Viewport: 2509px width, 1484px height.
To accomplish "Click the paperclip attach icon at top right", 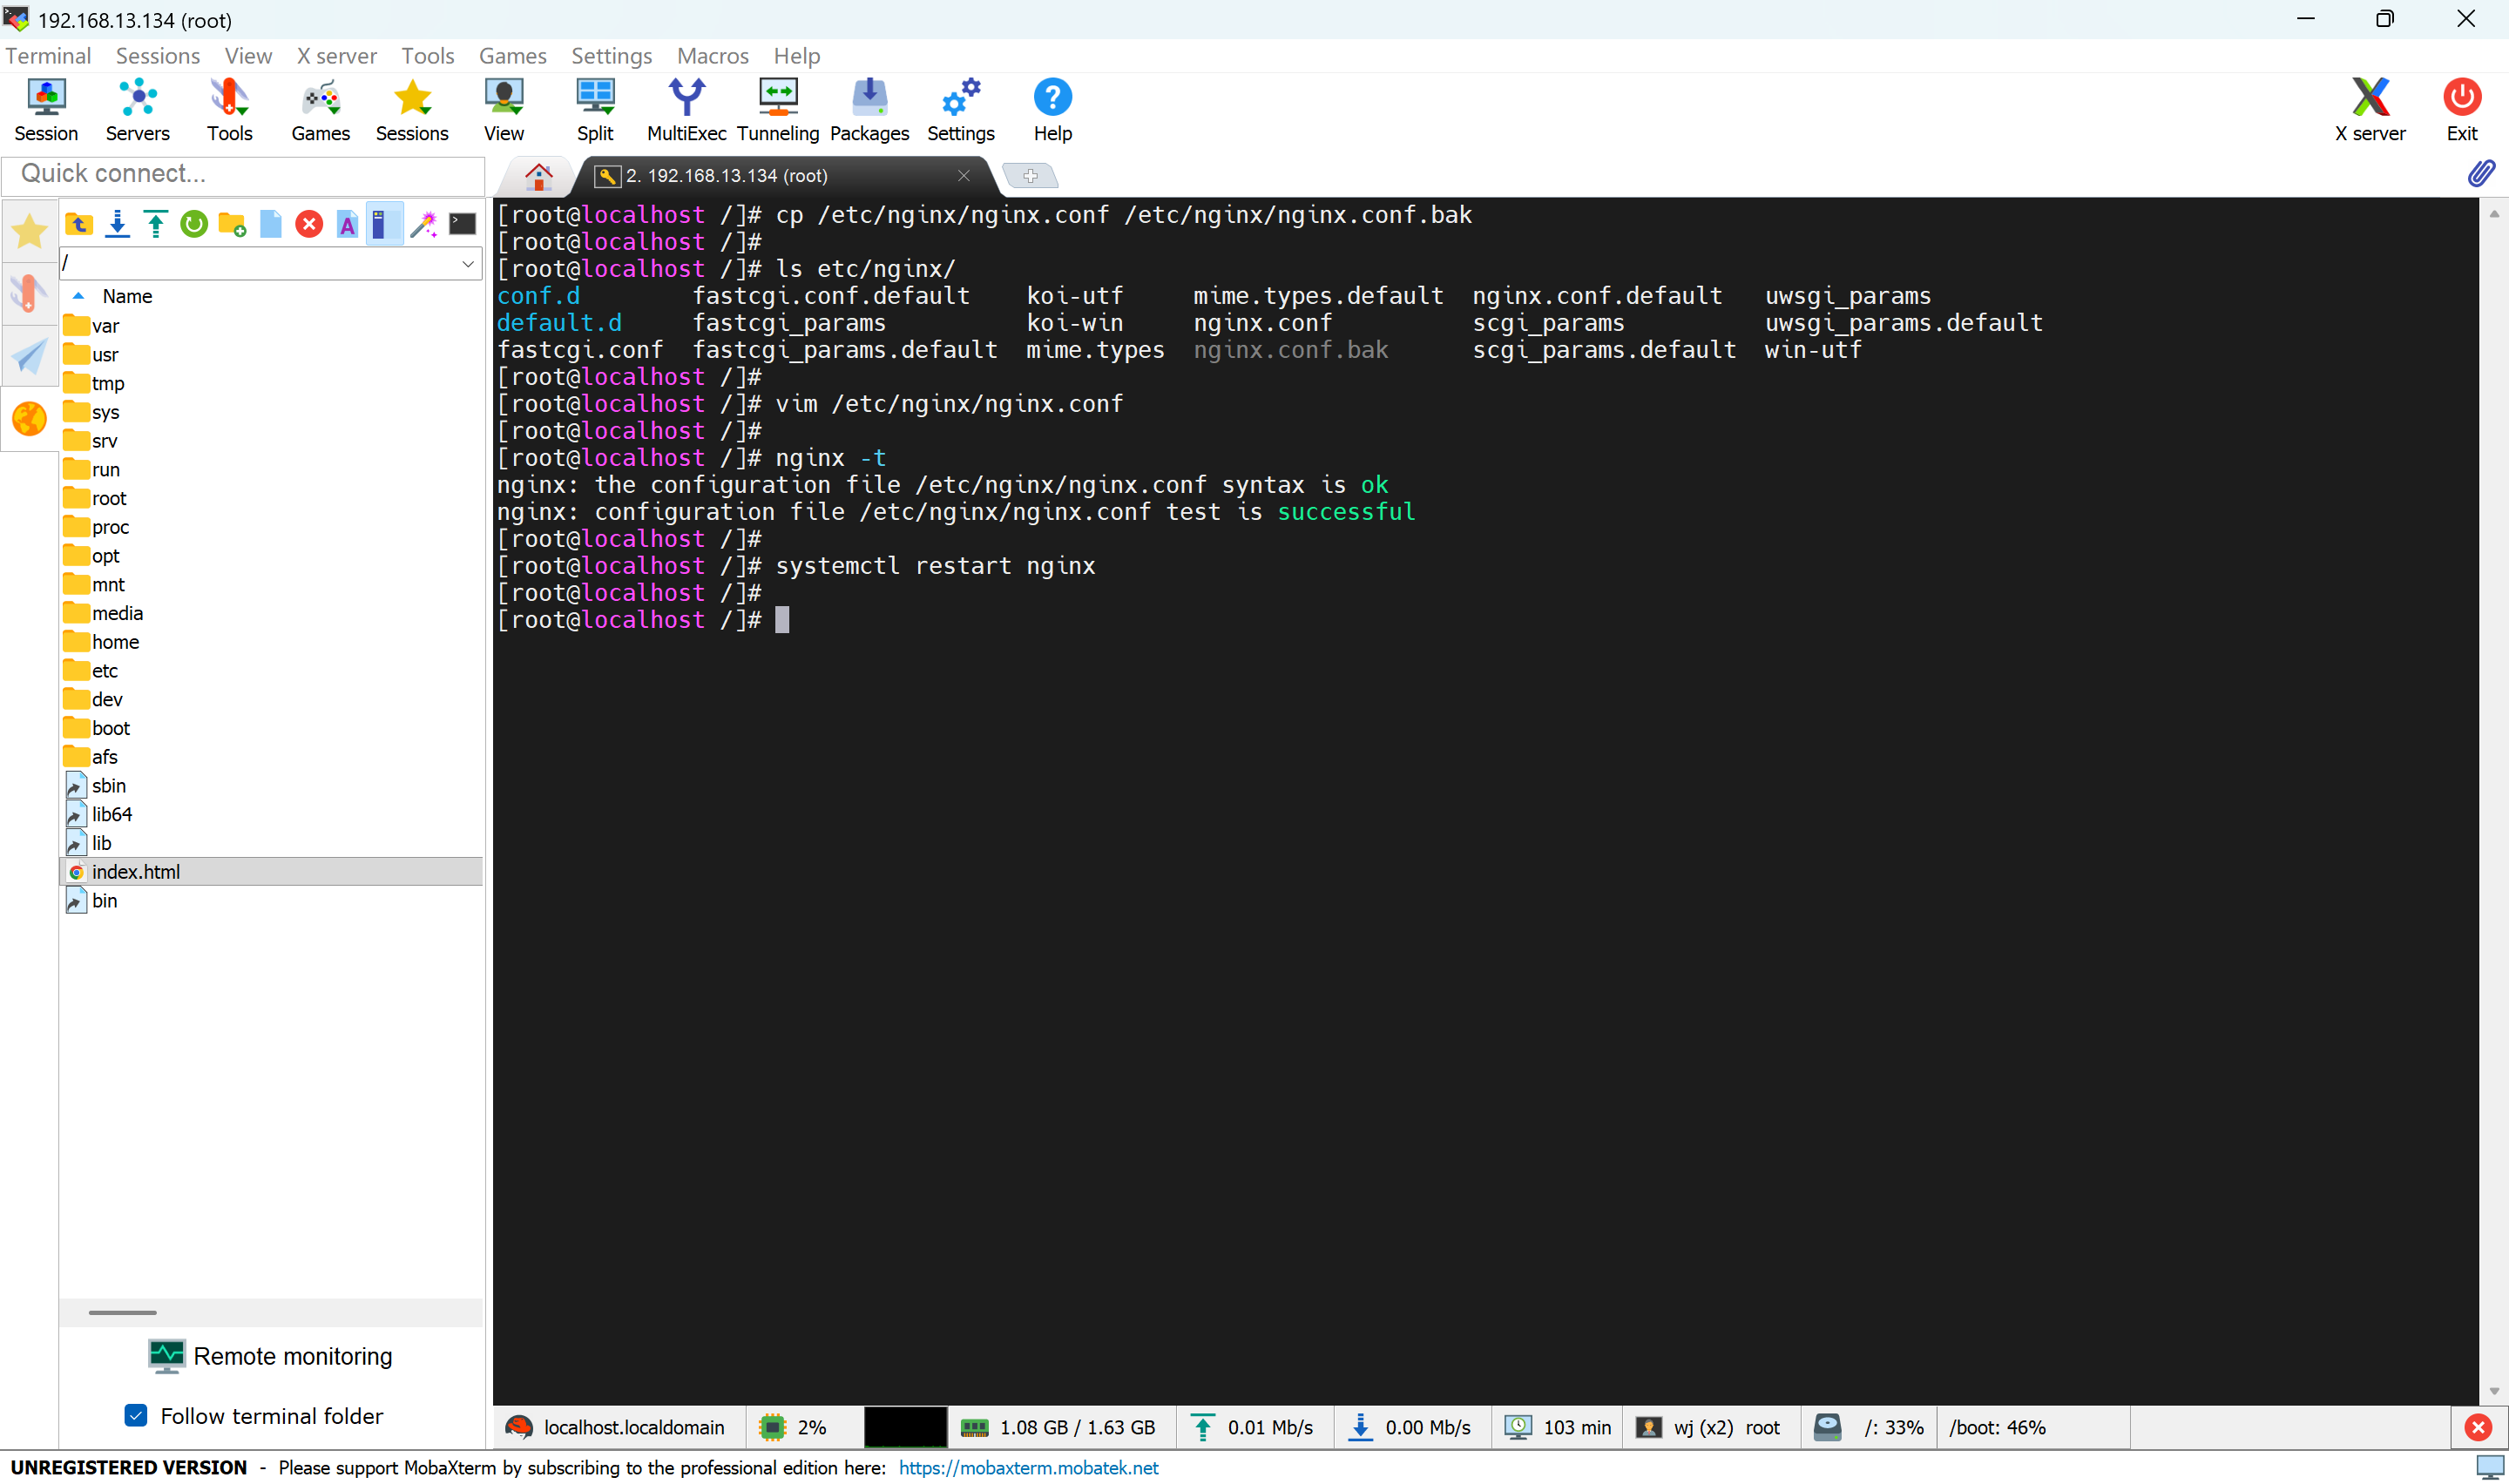I will point(2480,174).
